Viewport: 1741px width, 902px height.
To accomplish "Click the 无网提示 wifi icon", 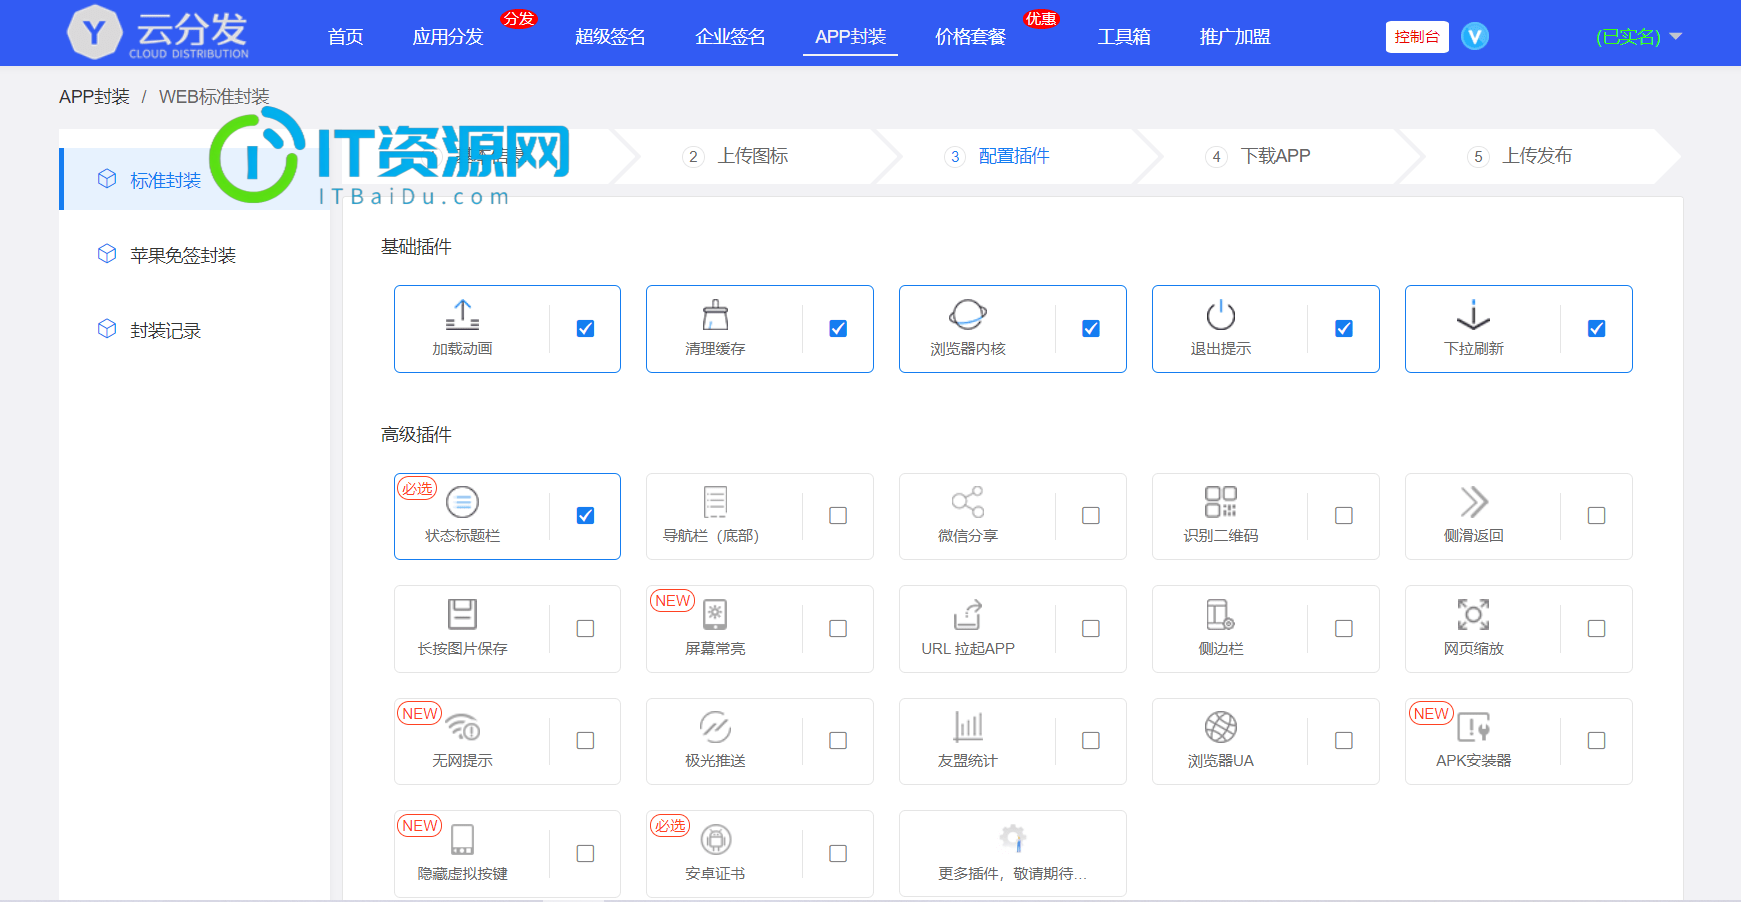I will pos(463,727).
